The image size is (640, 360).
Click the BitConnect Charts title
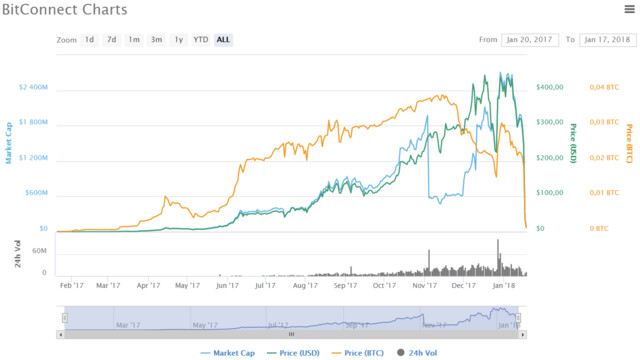(65, 9)
